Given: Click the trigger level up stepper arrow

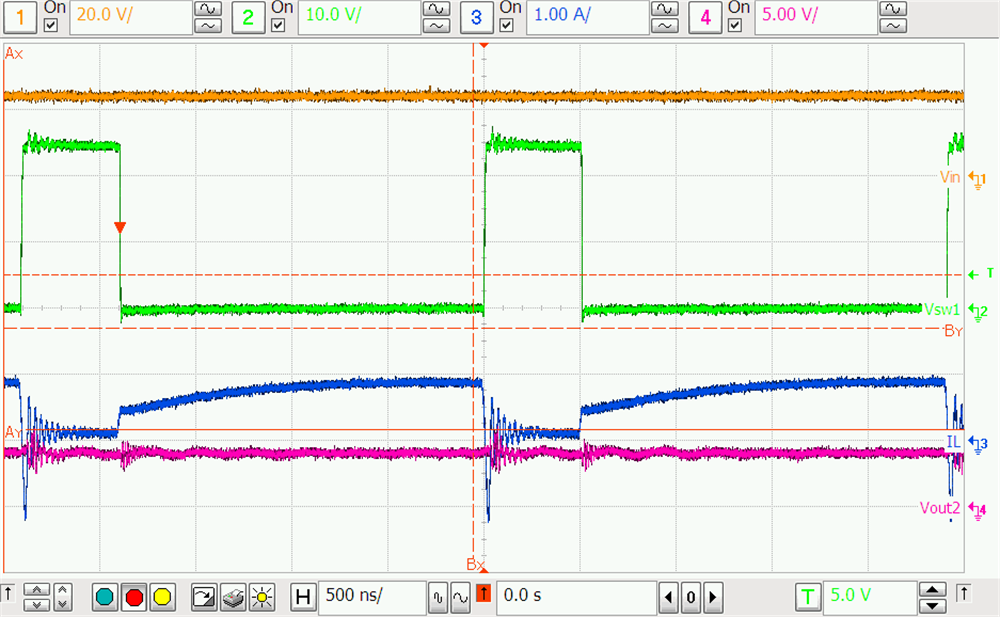Looking at the screenshot, I should [932, 590].
